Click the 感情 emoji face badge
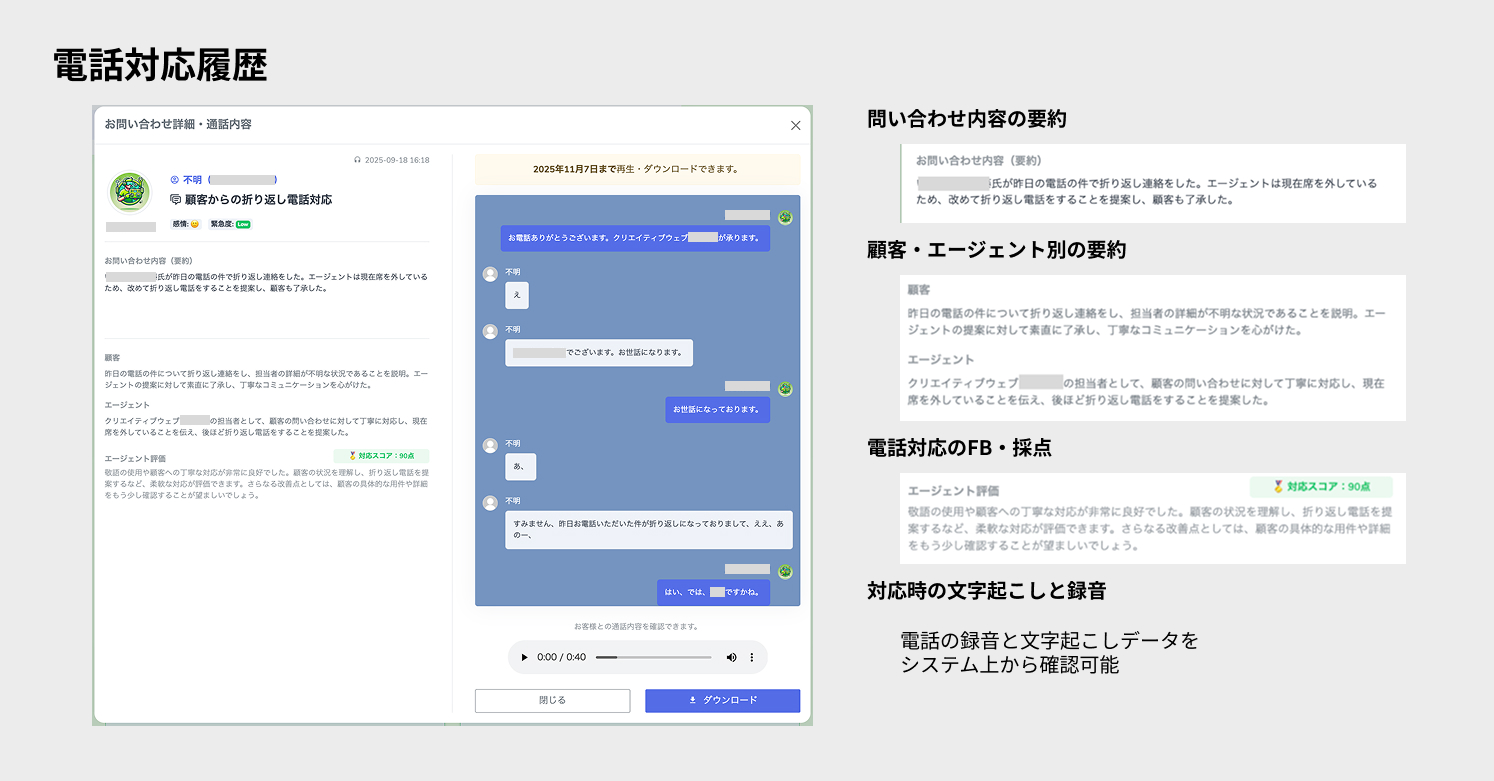Image resolution: width=1494 pixels, height=781 pixels. tap(194, 224)
